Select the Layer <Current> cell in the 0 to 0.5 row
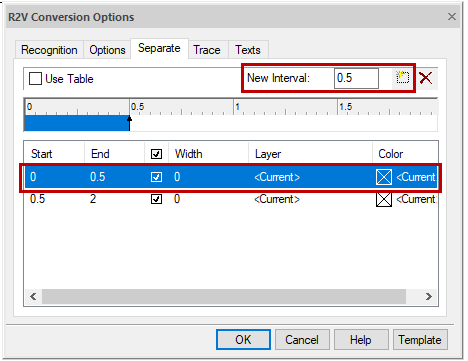Screen dimensions: 468x361 pos(277,177)
